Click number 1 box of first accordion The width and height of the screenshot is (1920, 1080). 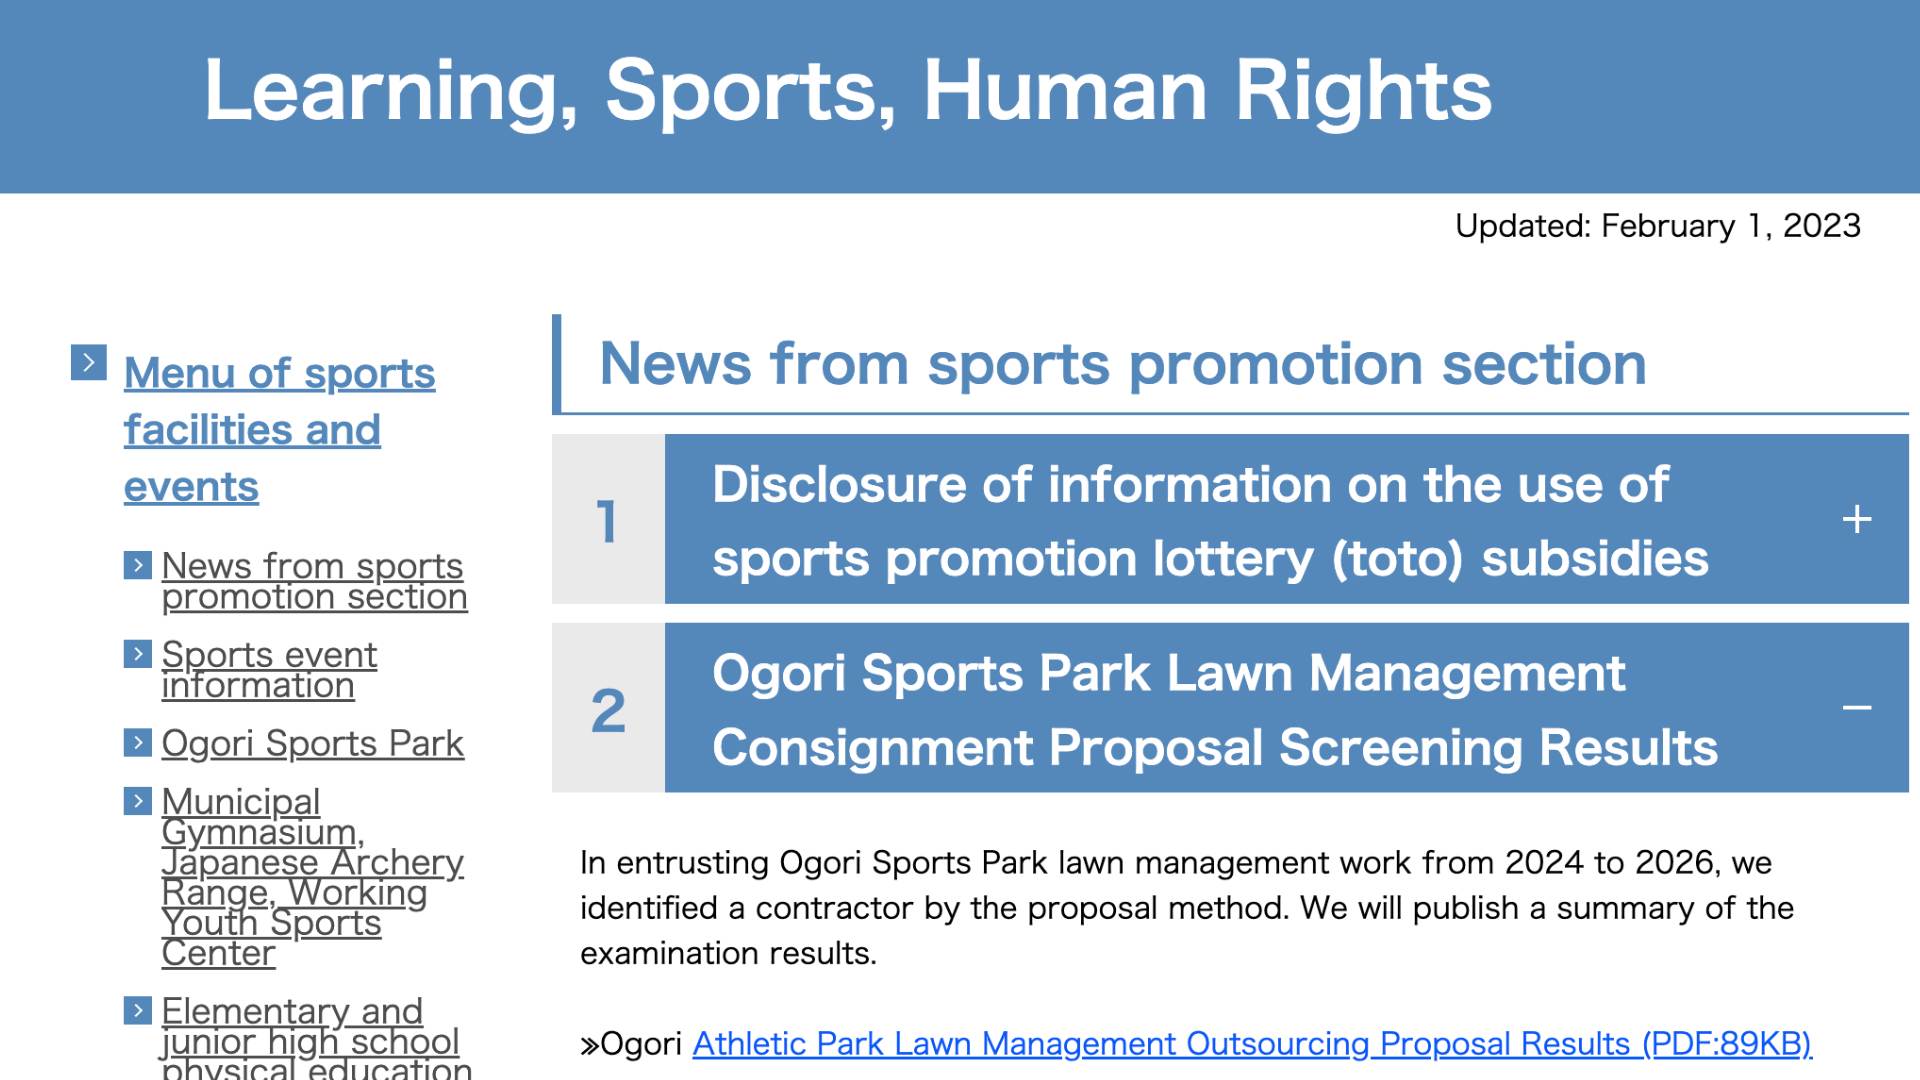[x=607, y=520]
